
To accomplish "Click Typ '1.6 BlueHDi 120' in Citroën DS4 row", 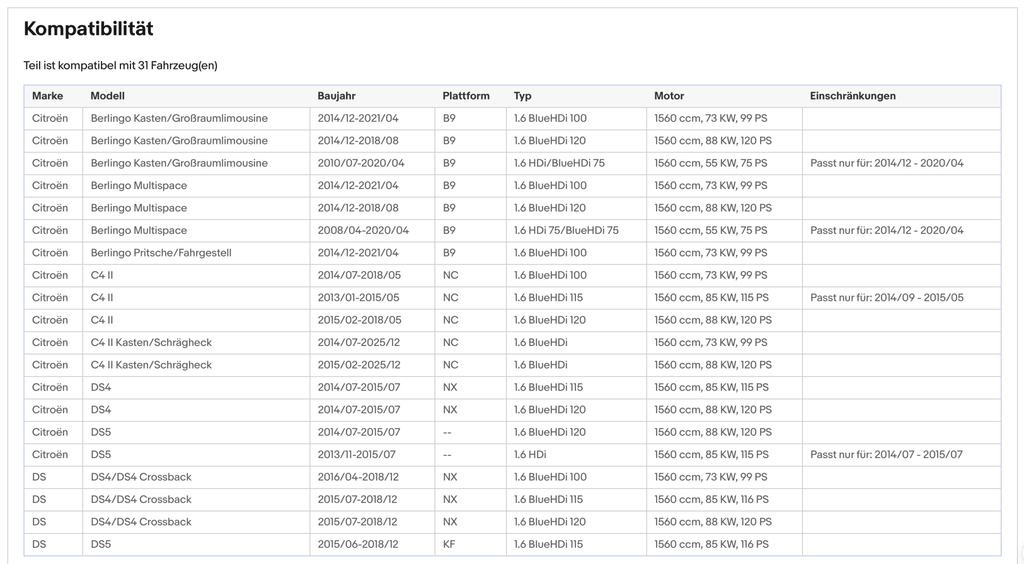I will pos(550,410).
